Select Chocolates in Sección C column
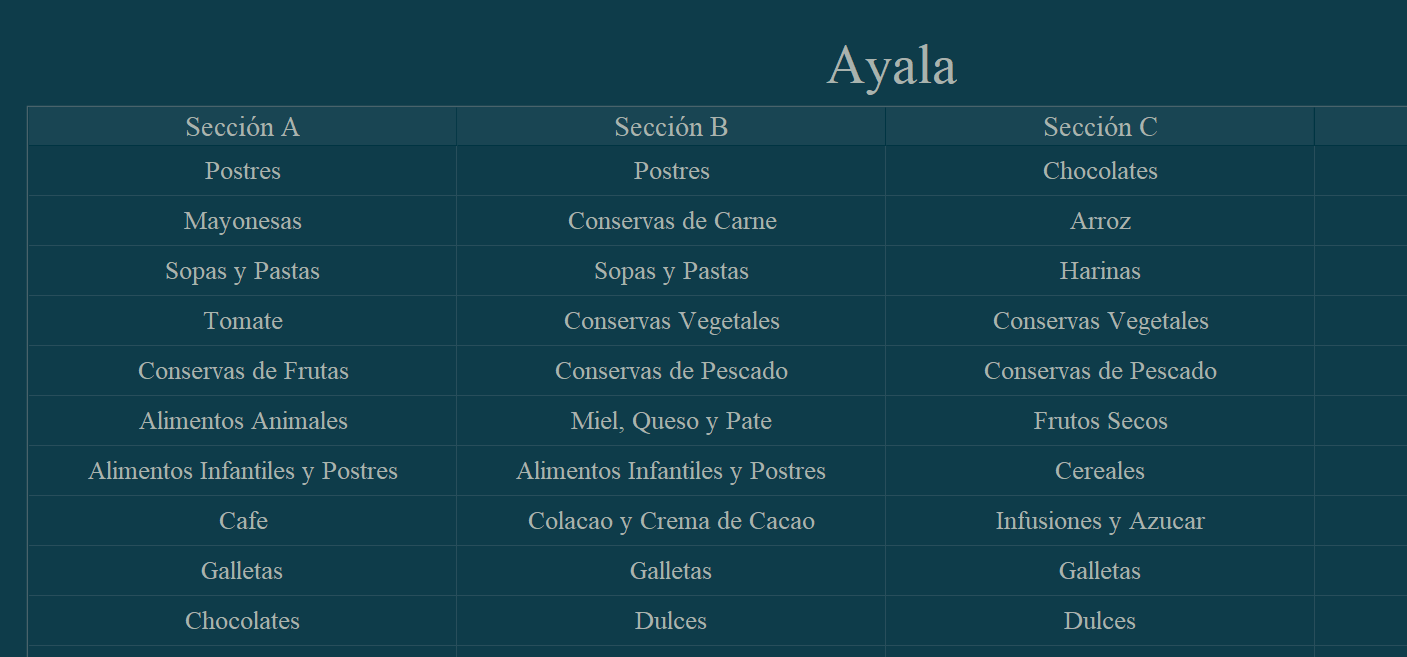Image resolution: width=1407 pixels, height=657 pixels. coord(1100,171)
